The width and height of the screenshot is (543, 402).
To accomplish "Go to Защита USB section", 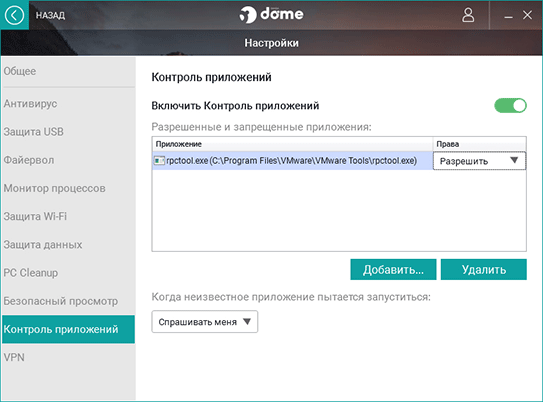I will [x=34, y=132].
